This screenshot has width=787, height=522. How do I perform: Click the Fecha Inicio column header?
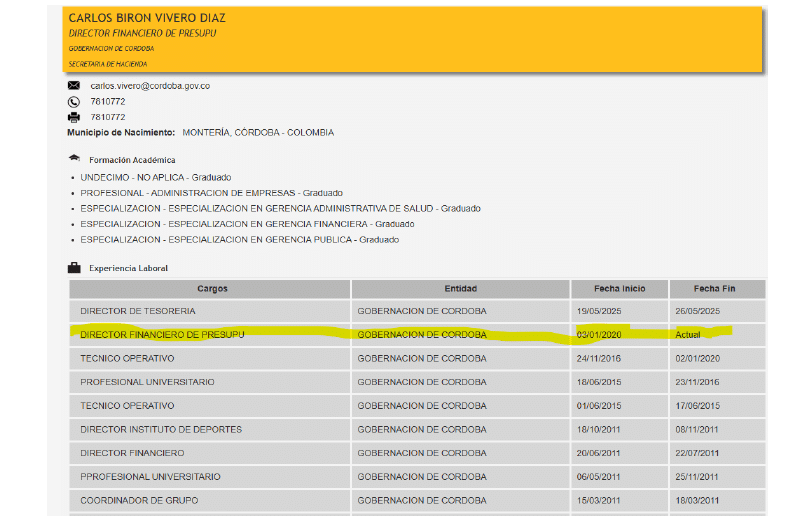619,289
